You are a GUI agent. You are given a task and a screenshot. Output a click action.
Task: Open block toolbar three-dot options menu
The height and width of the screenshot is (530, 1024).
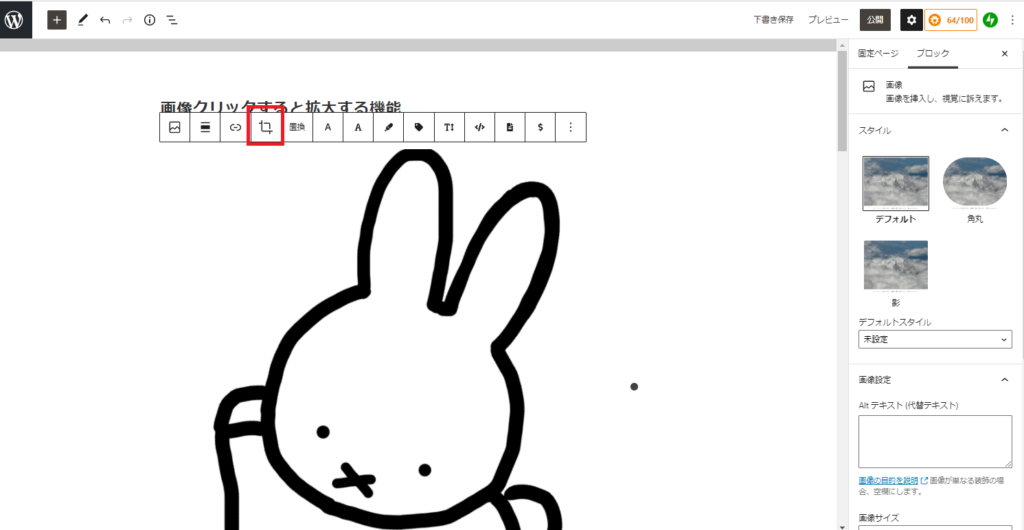(x=570, y=127)
